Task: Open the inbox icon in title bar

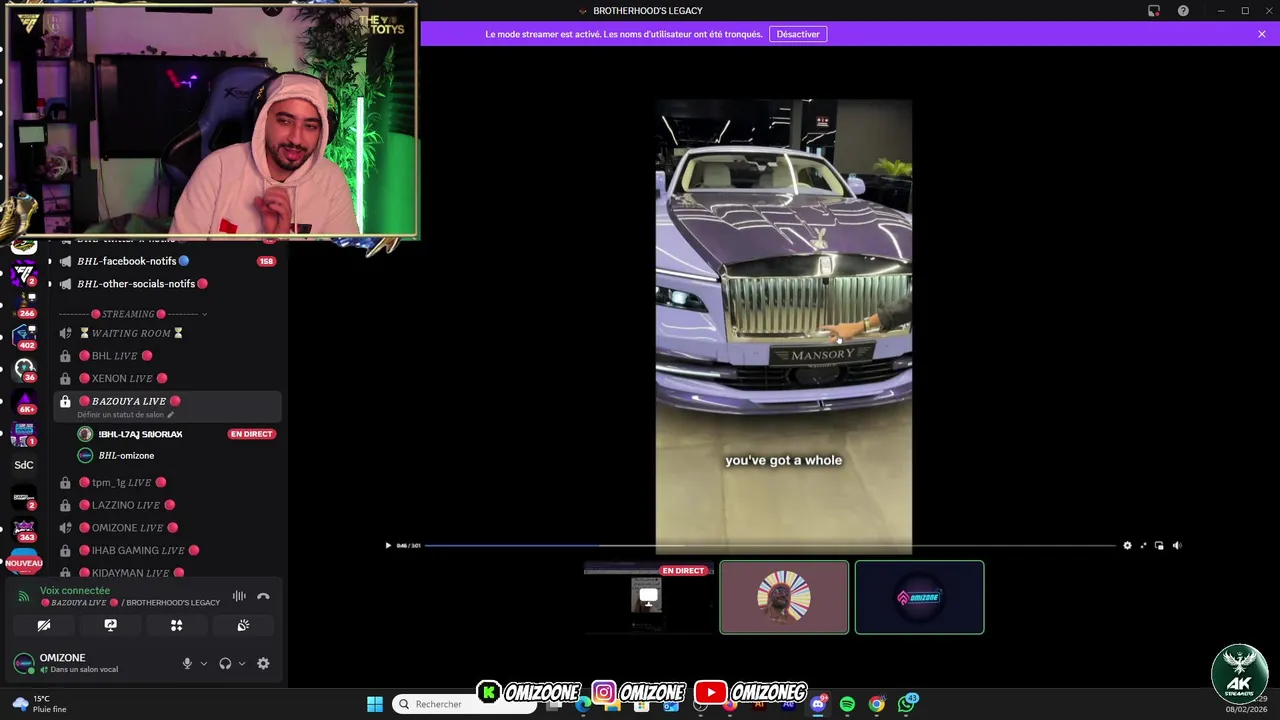Action: click(x=1154, y=11)
